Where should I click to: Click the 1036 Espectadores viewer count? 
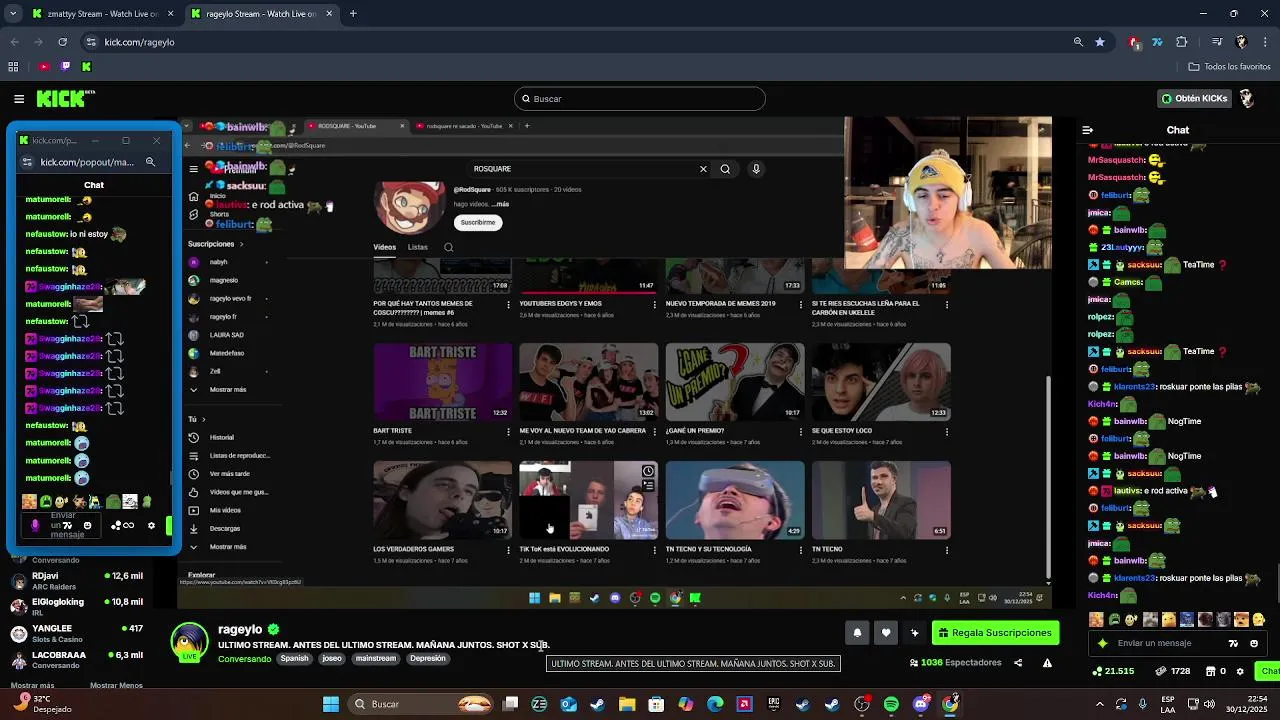[955, 662]
